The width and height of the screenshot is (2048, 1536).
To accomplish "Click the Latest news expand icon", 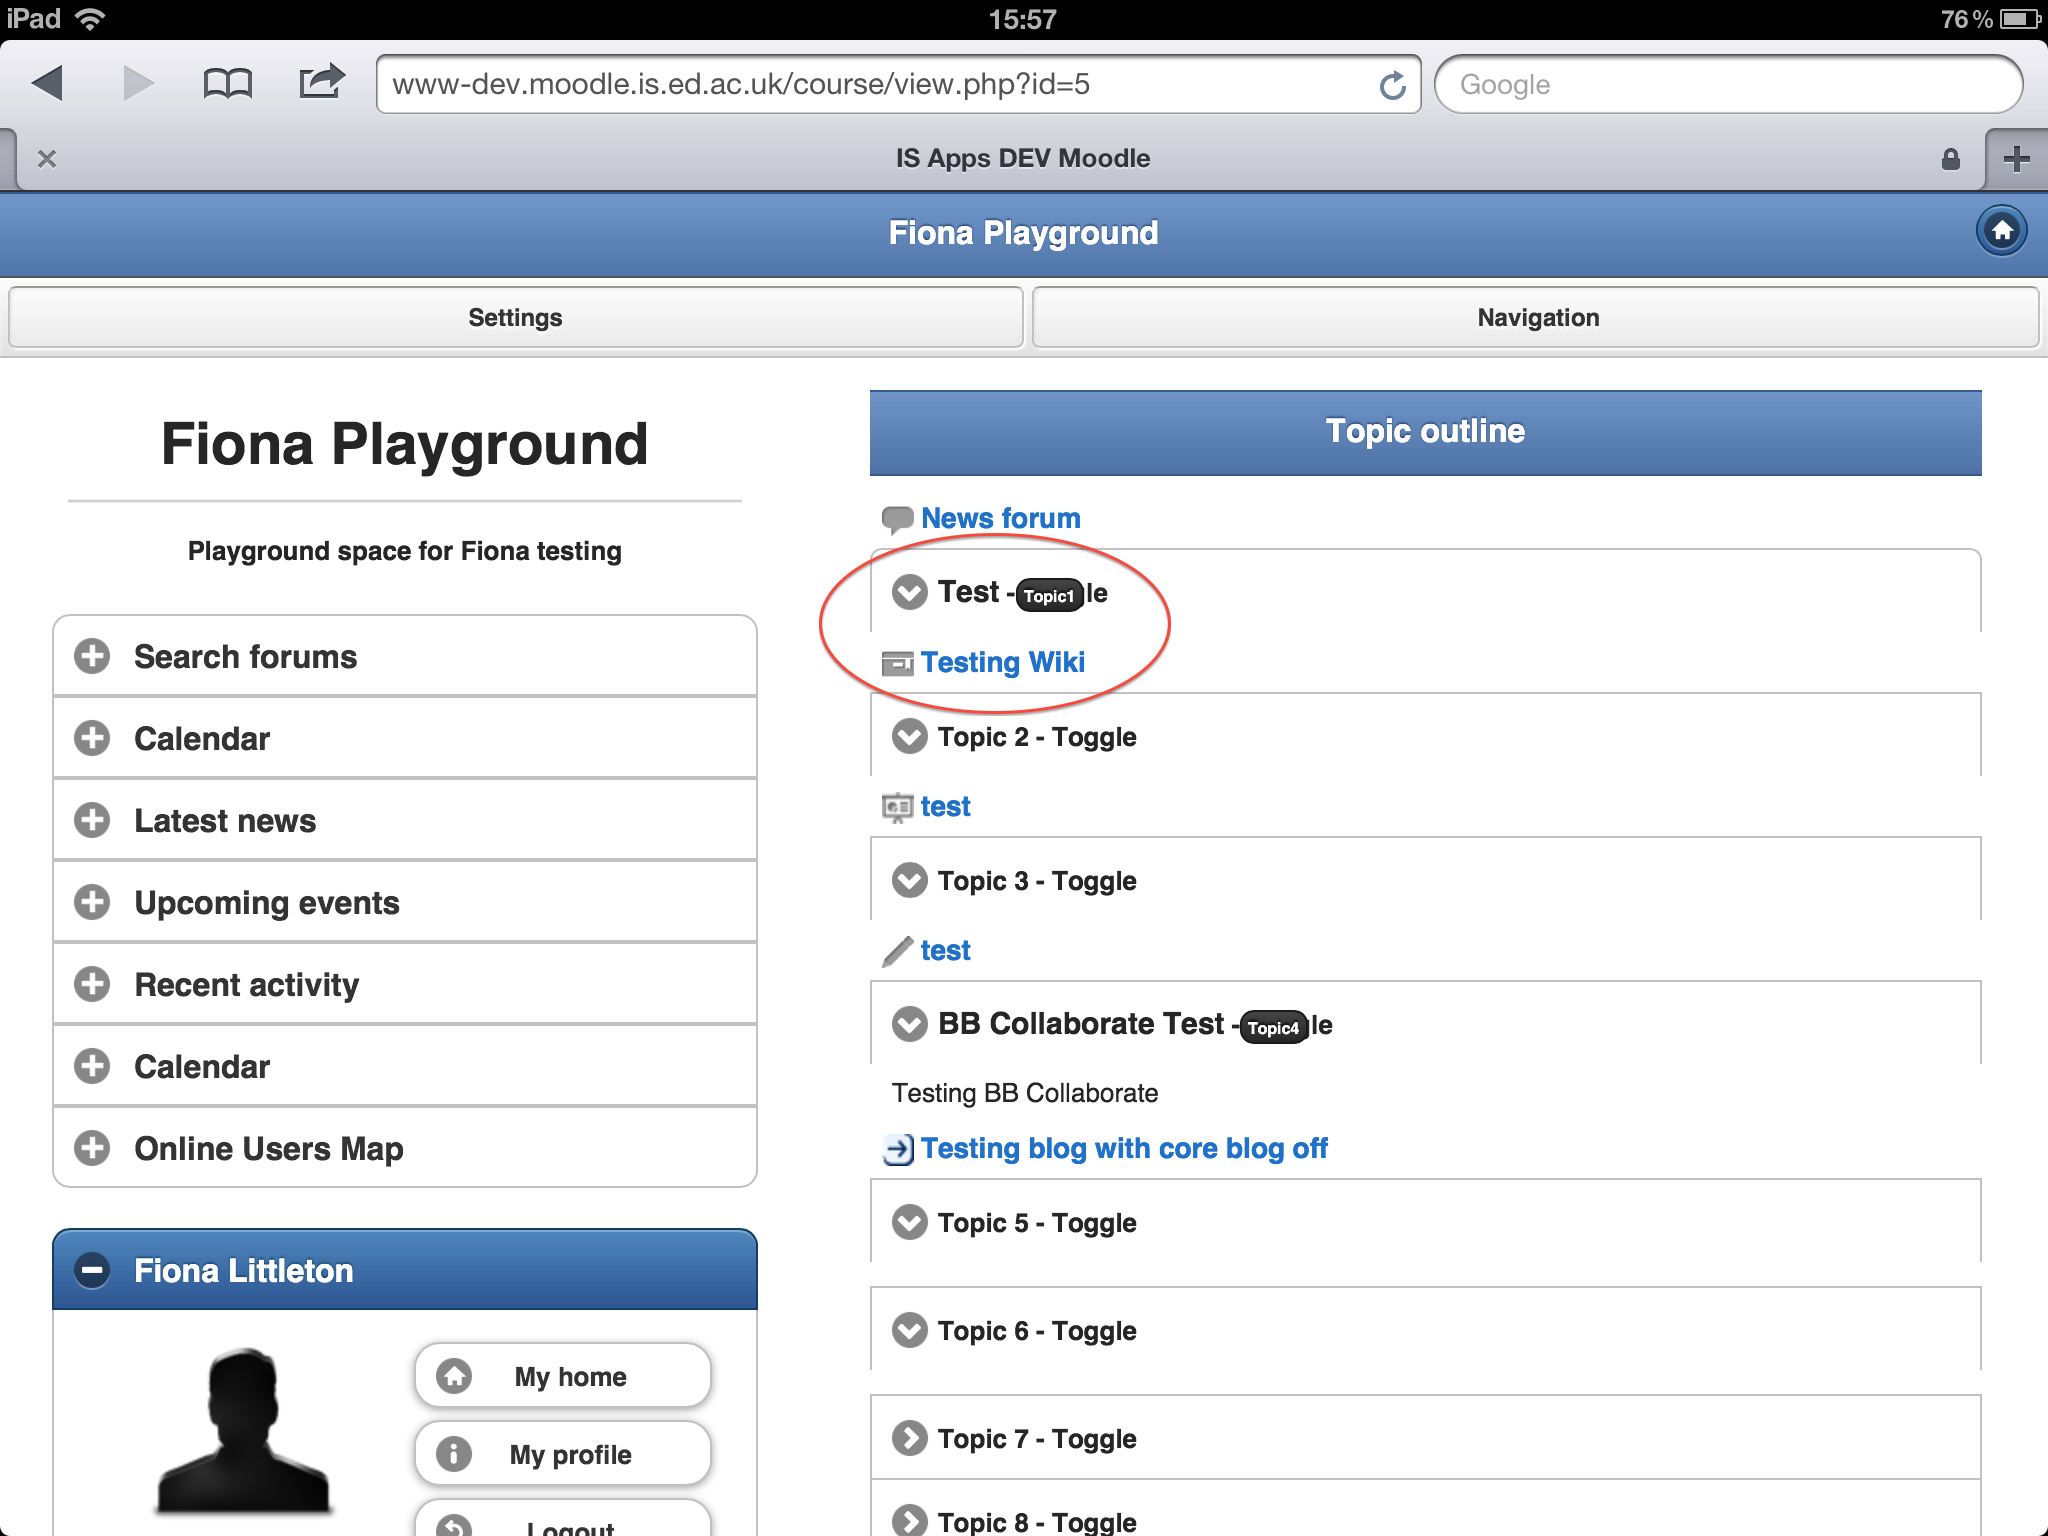I will (94, 820).
